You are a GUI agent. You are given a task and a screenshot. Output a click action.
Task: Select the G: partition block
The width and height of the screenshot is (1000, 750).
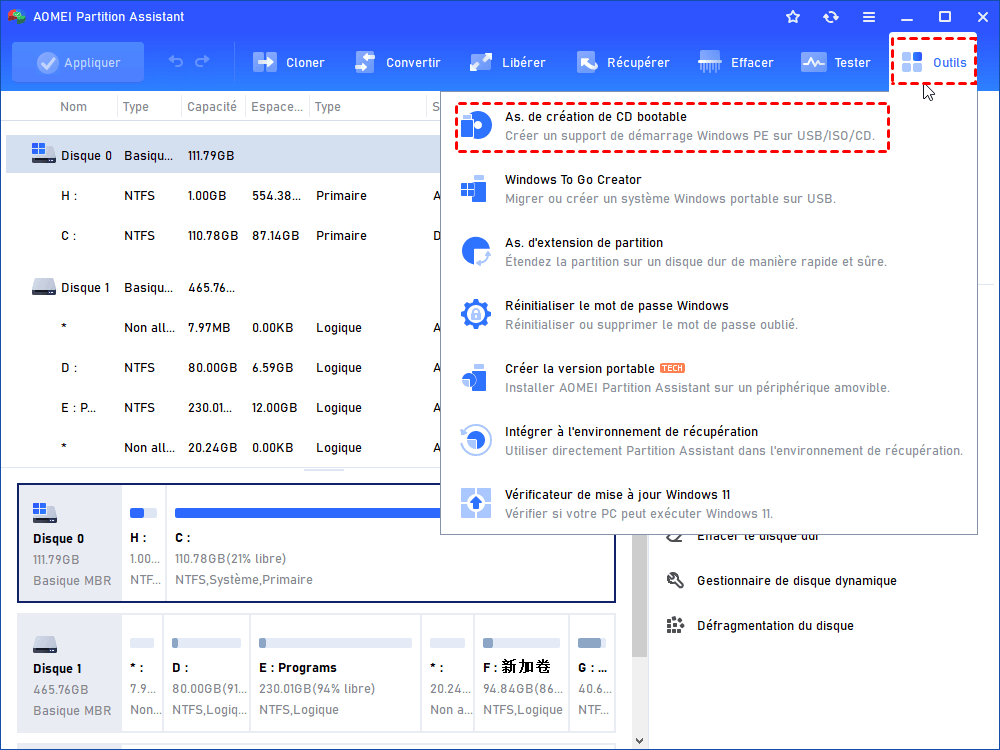click(592, 673)
